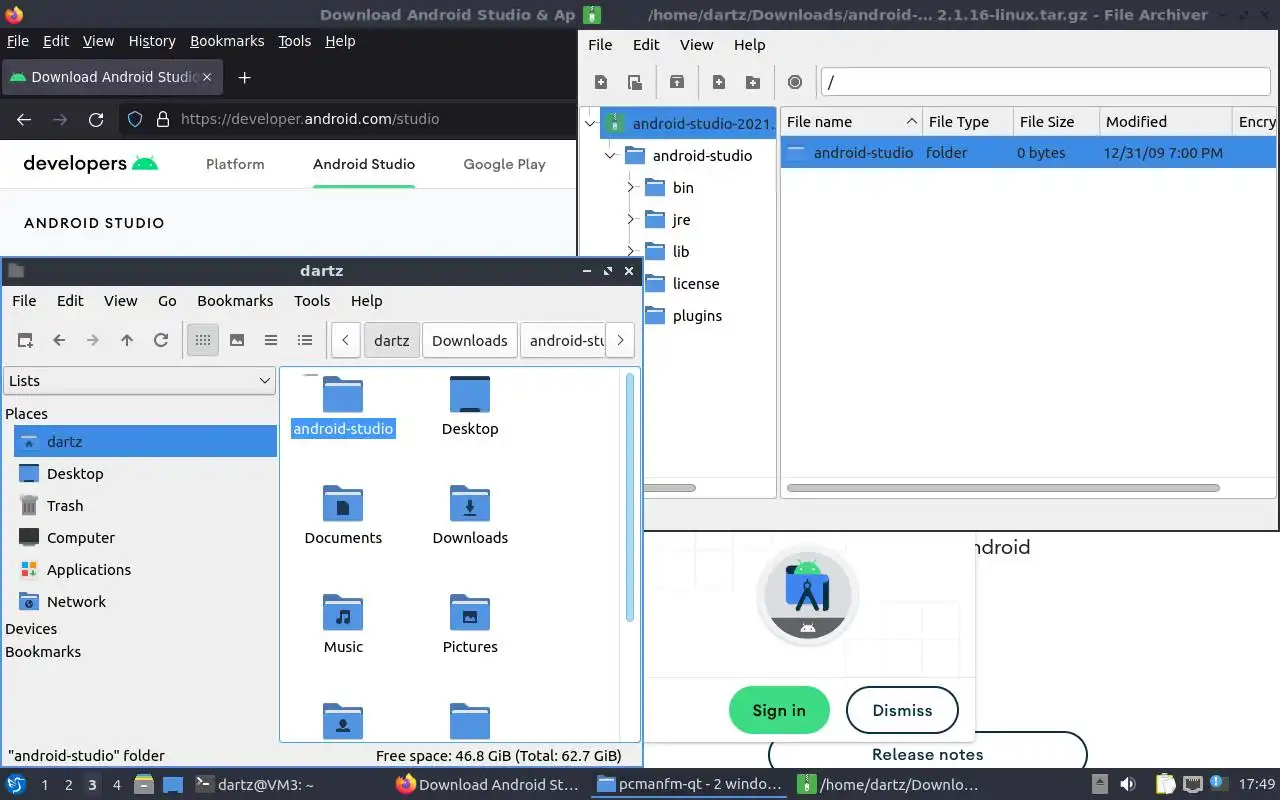Go forward using file manager forward arrow

pos(93,340)
